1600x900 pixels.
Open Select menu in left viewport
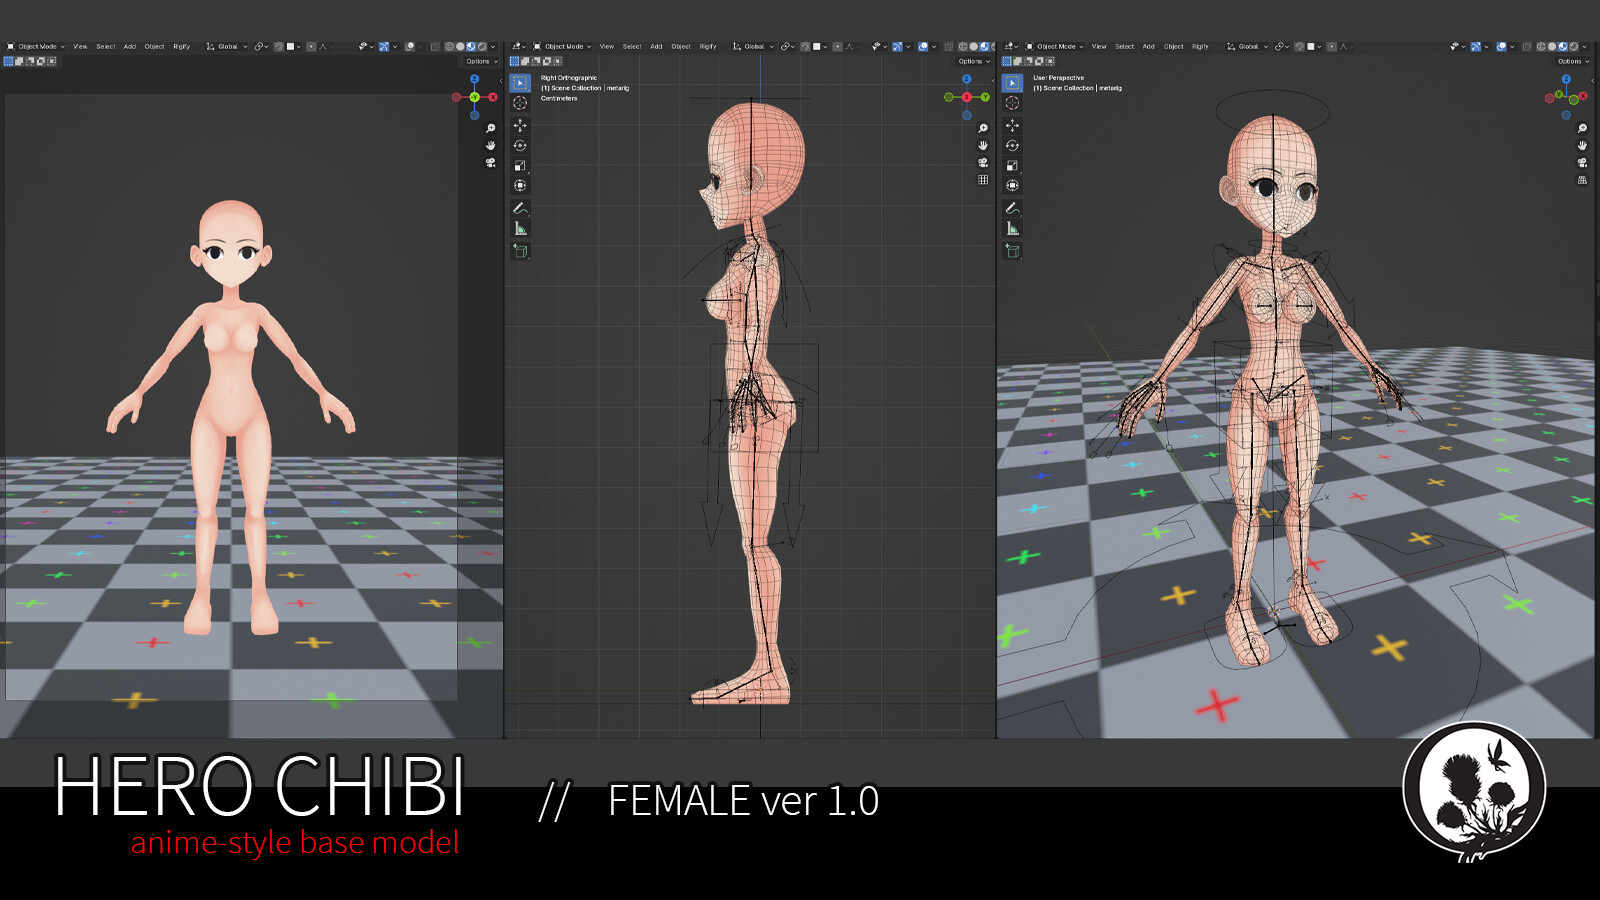click(105, 46)
